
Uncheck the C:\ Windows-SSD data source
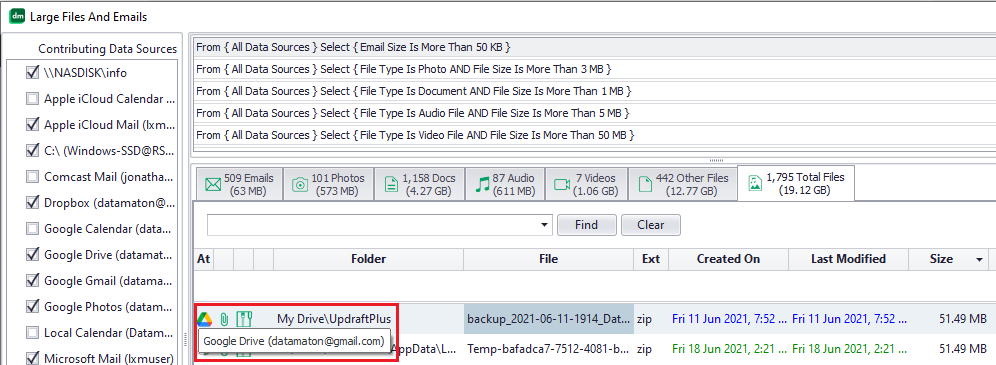(32, 150)
